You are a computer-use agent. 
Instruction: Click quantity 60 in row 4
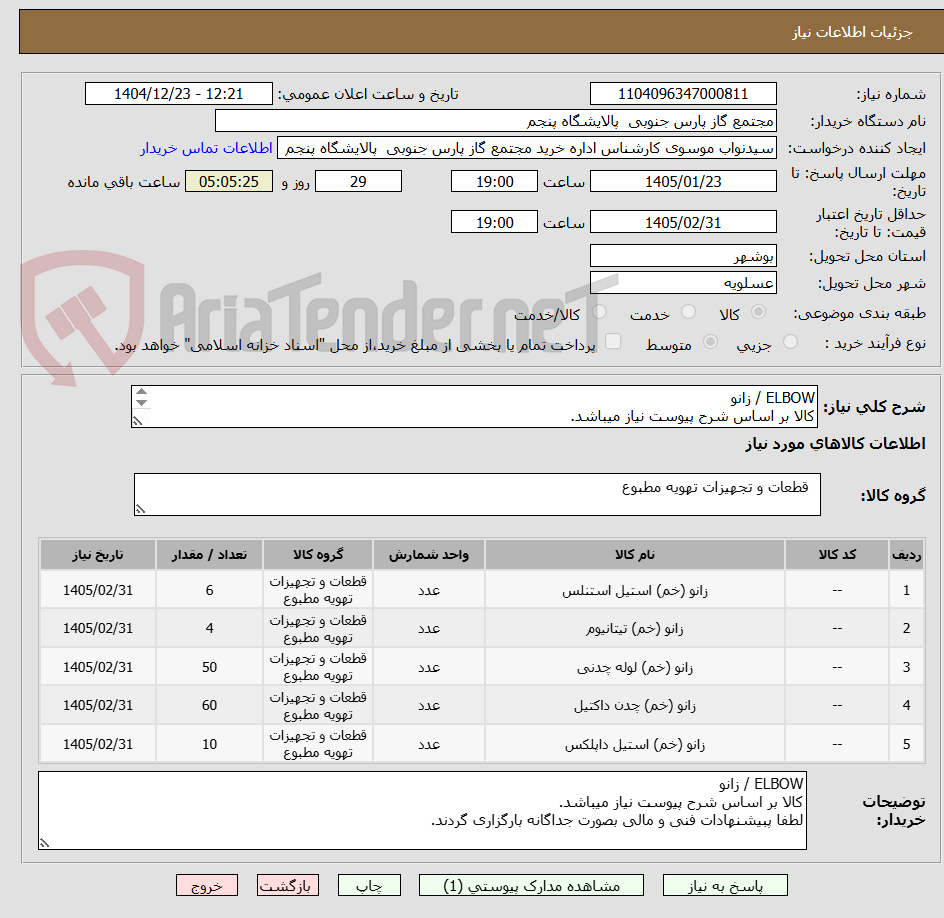210,705
